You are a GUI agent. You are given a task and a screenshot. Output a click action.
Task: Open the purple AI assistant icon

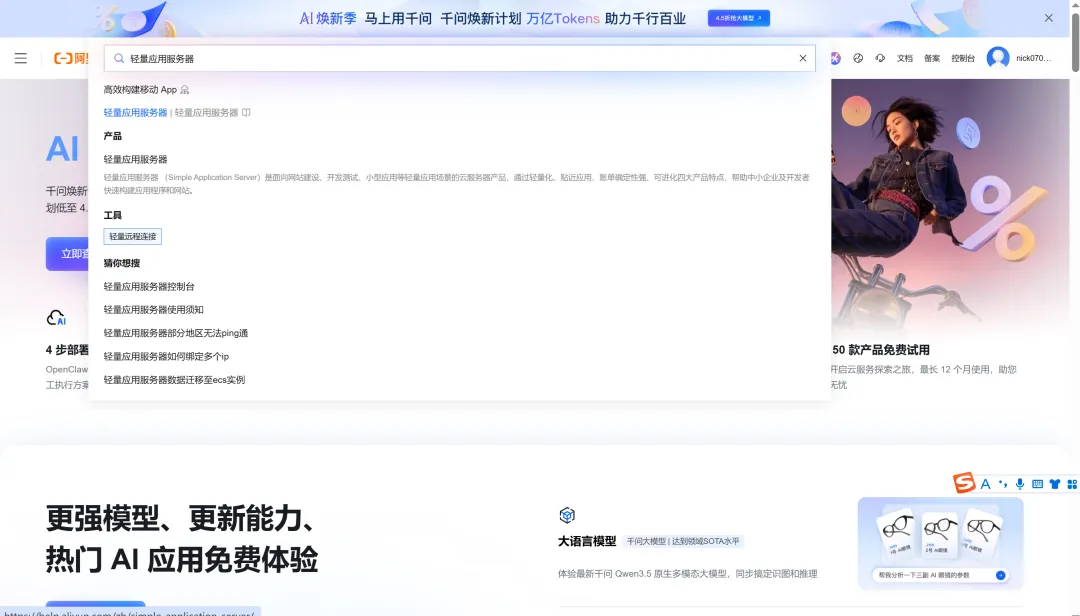(835, 59)
